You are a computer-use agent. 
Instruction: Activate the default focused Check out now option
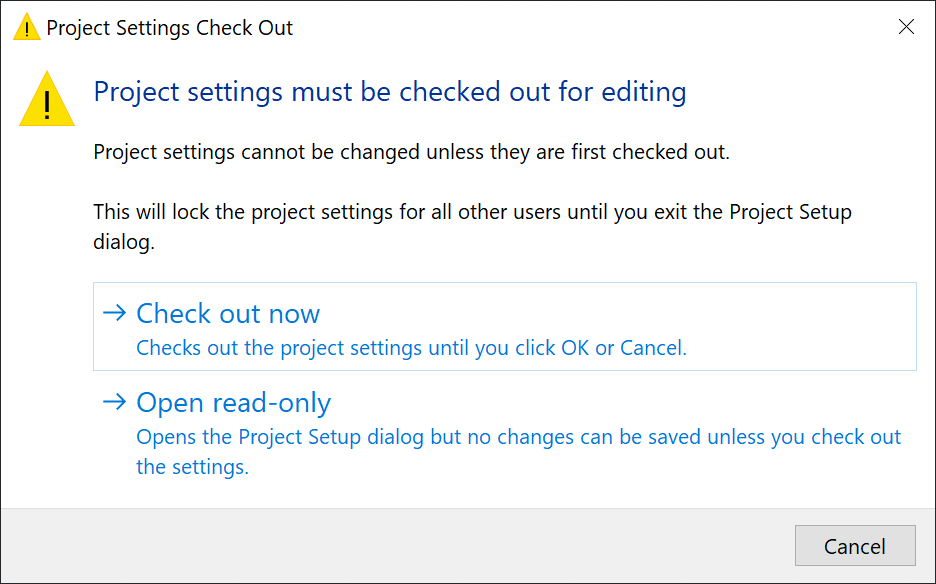pyautogui.click(x=227, y=313)
